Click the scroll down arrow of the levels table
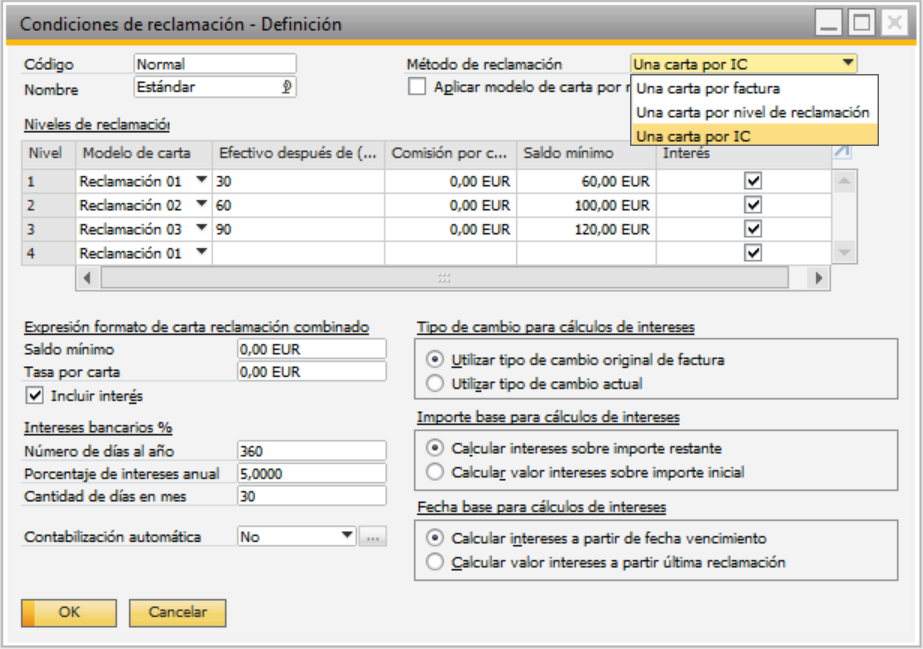 point(844,253)
